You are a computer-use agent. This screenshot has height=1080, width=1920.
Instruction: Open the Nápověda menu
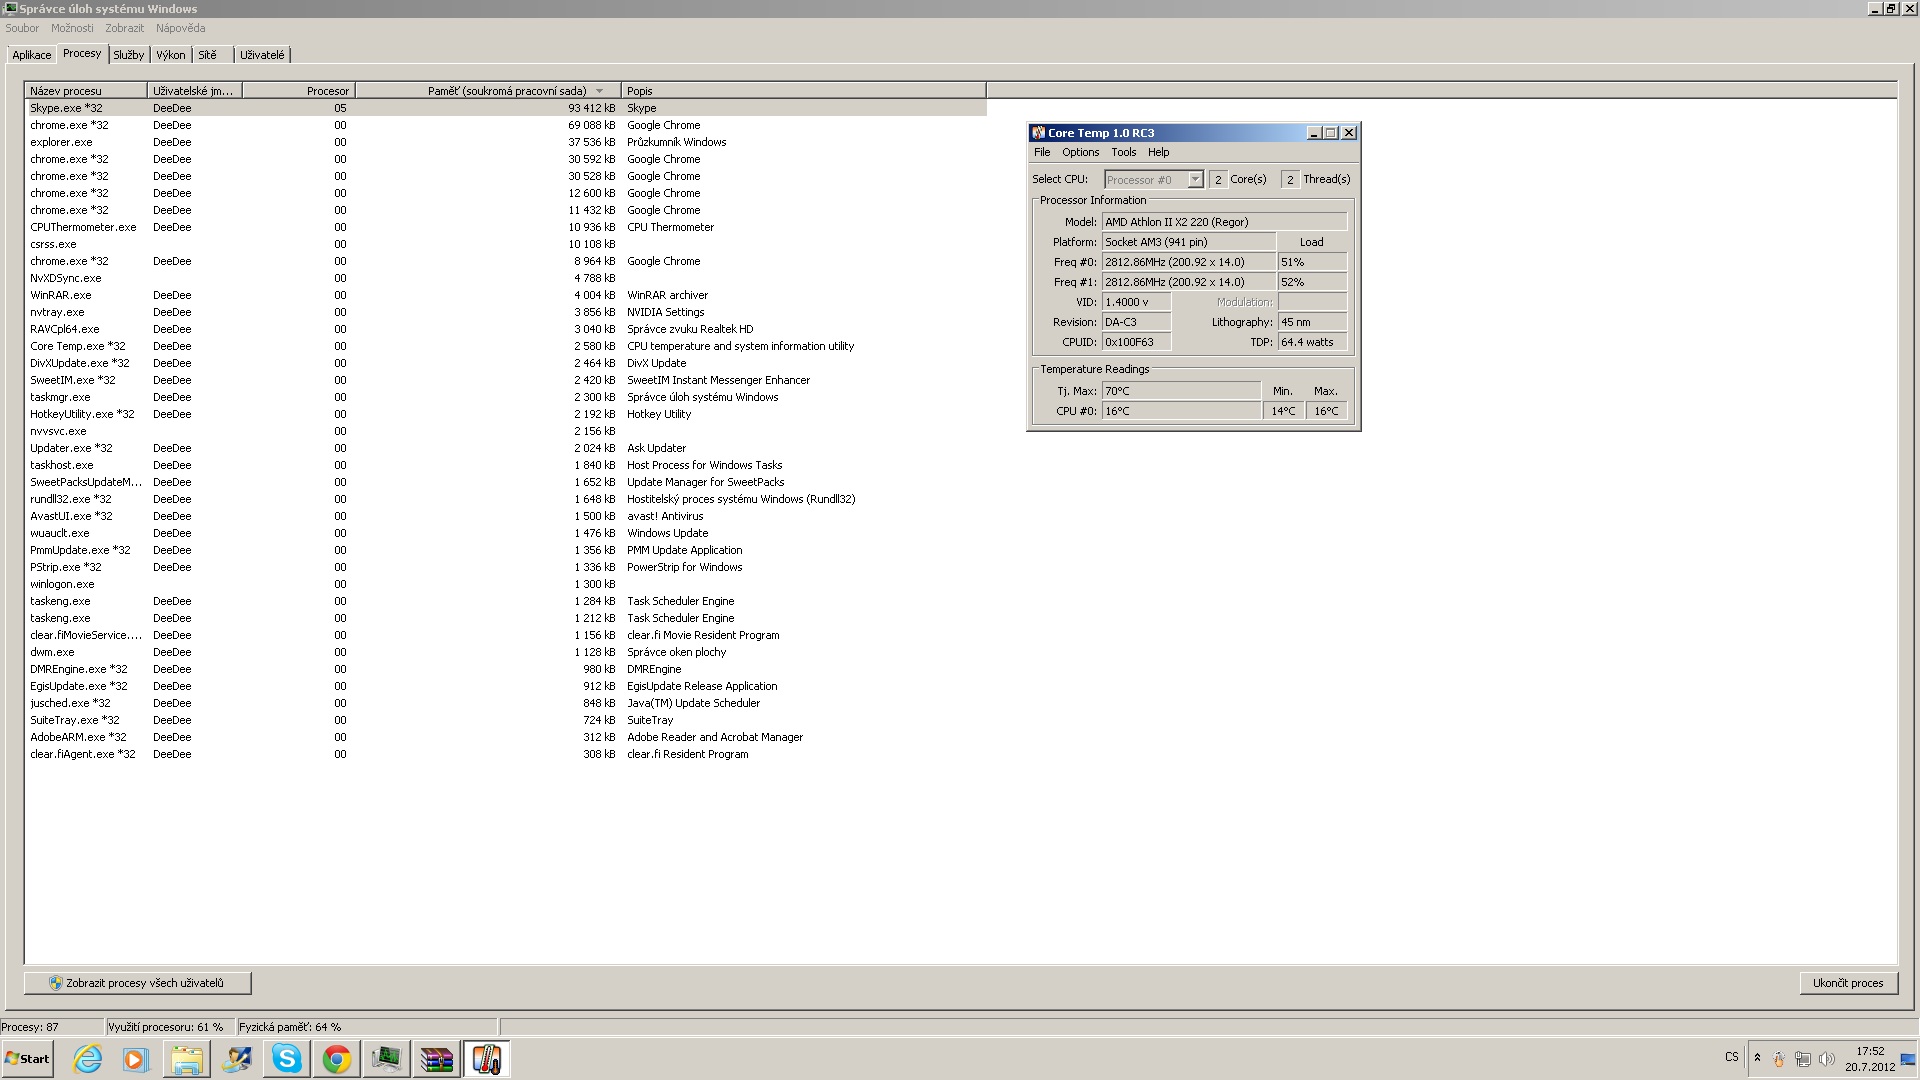click(181, 28)
